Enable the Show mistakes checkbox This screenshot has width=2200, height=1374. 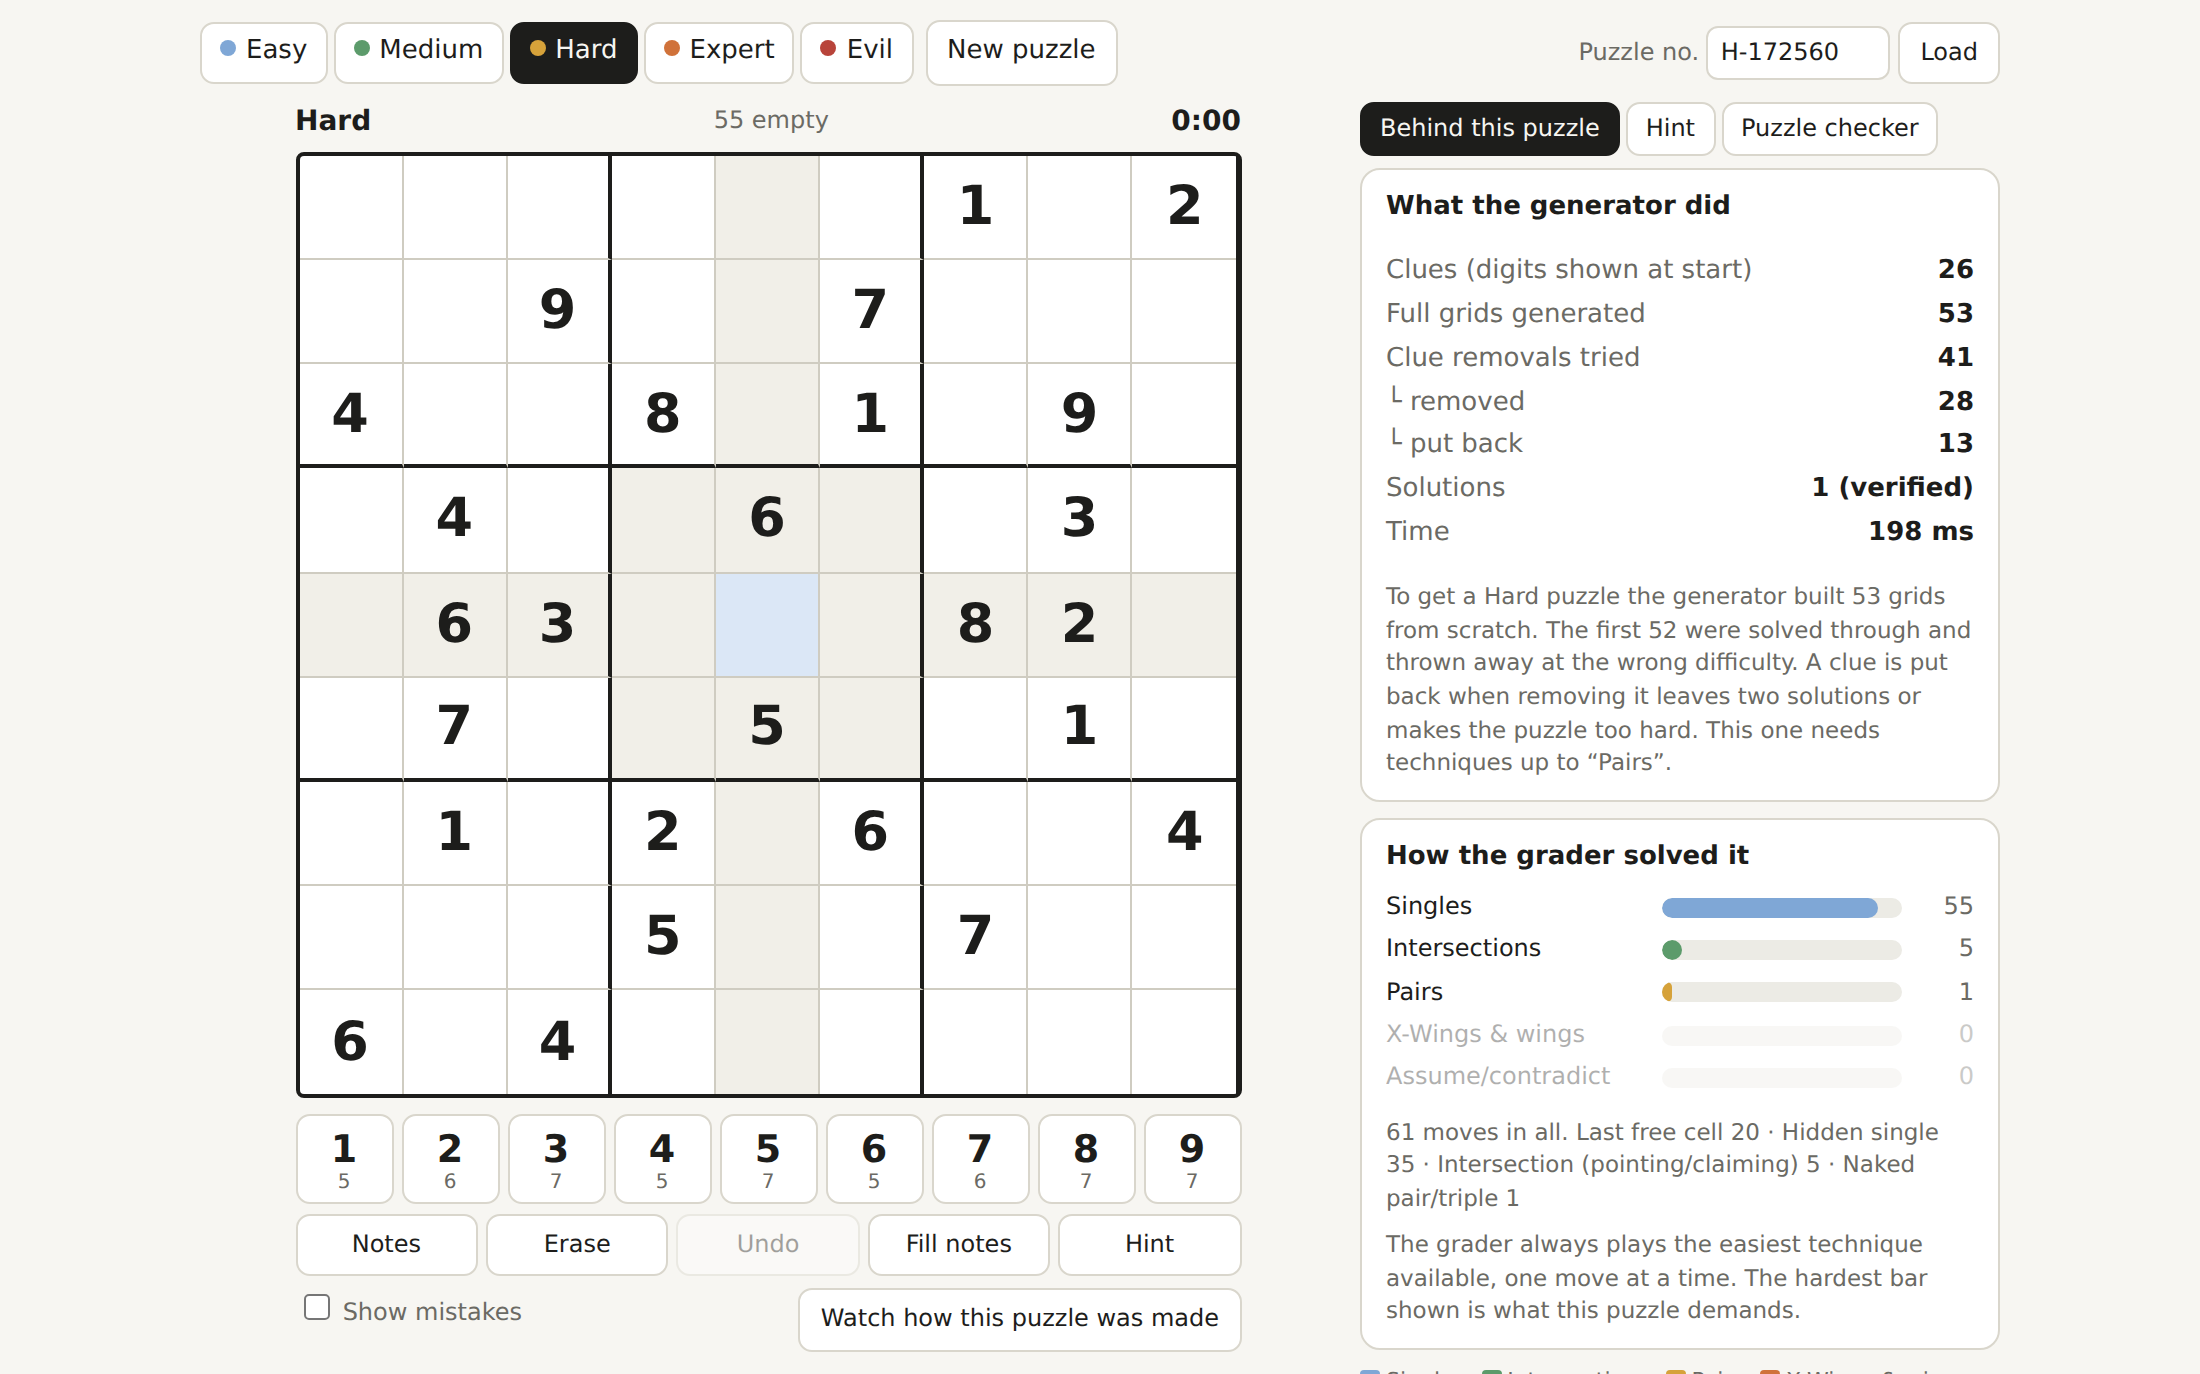(317, 1308)
